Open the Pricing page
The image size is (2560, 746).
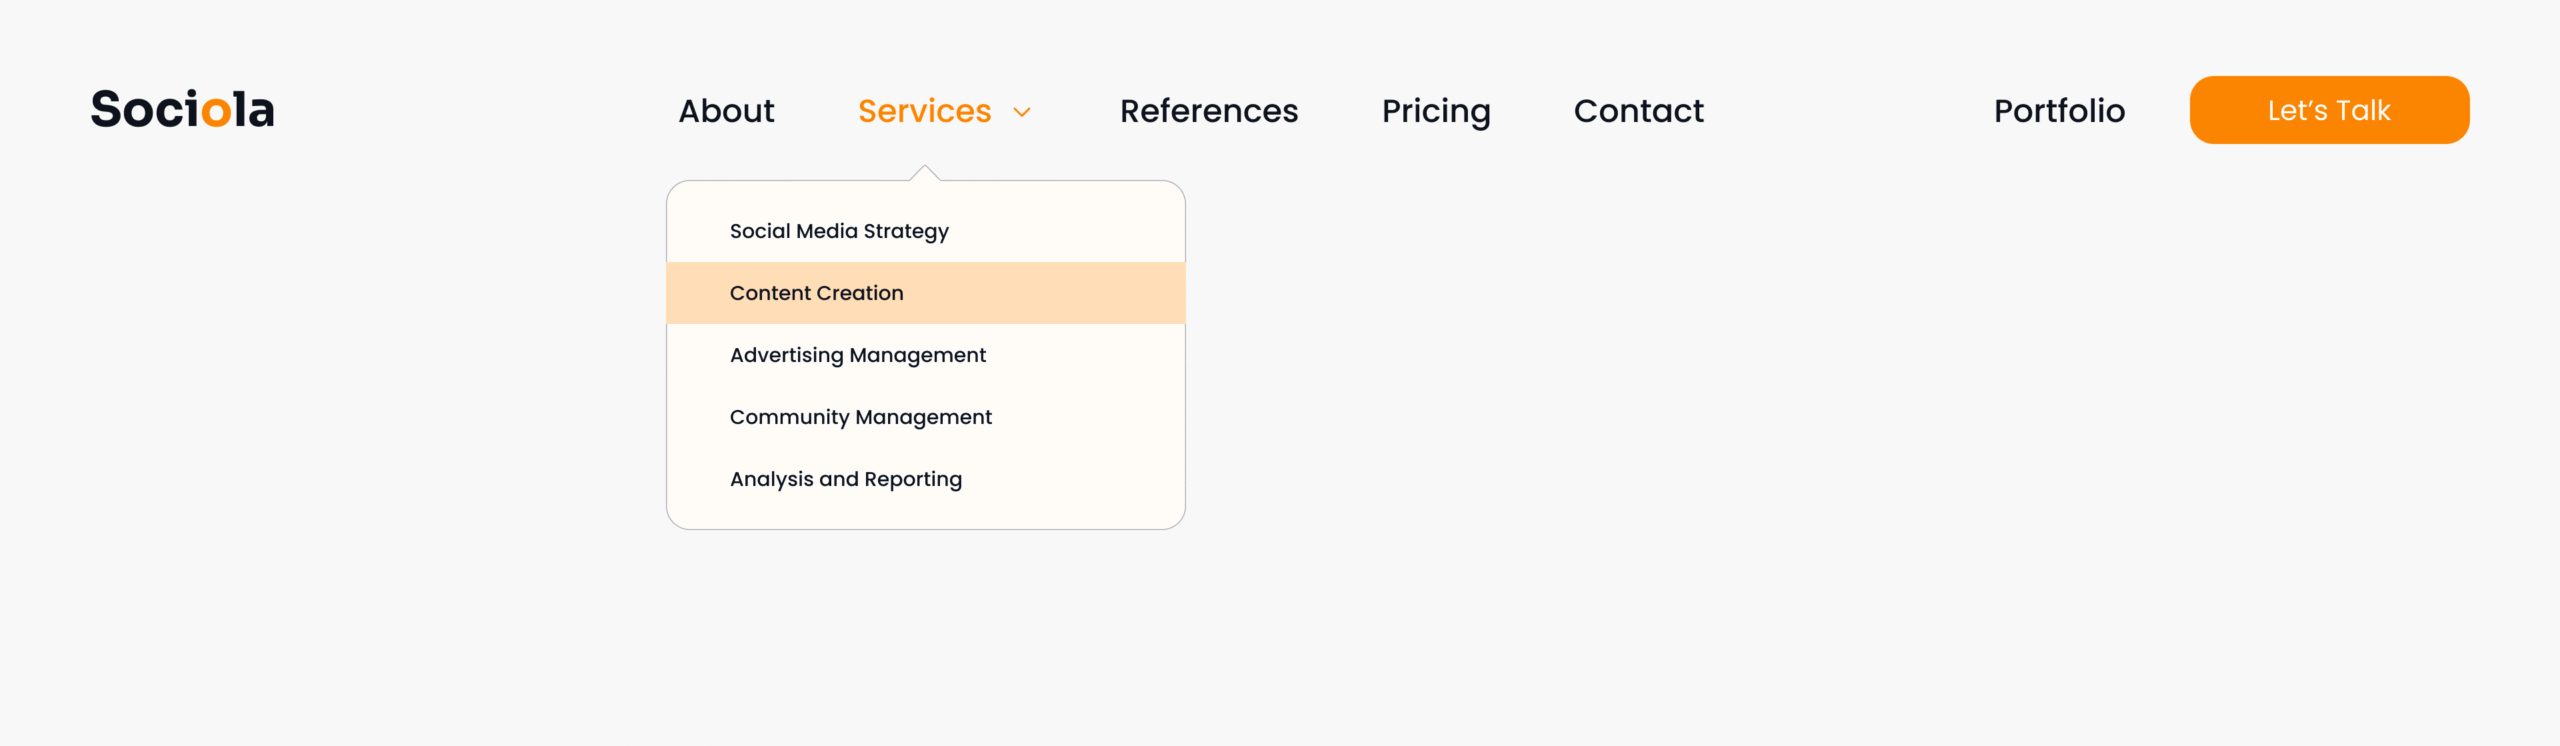pos(1435,111)
